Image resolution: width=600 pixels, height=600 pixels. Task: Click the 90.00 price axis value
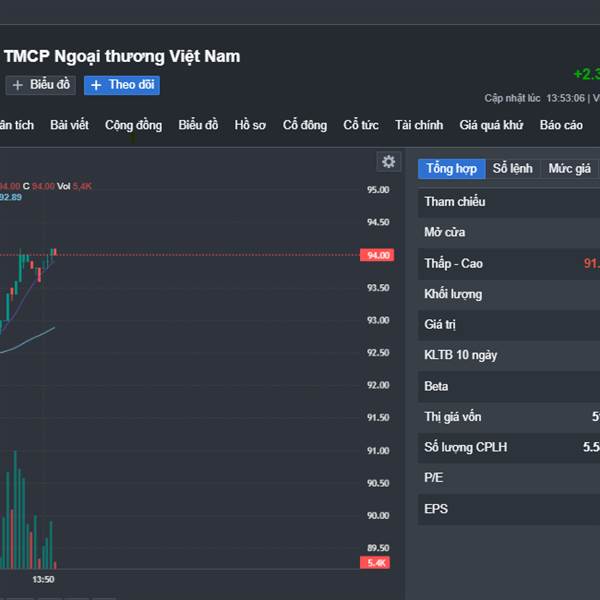[x=378, y=515]
